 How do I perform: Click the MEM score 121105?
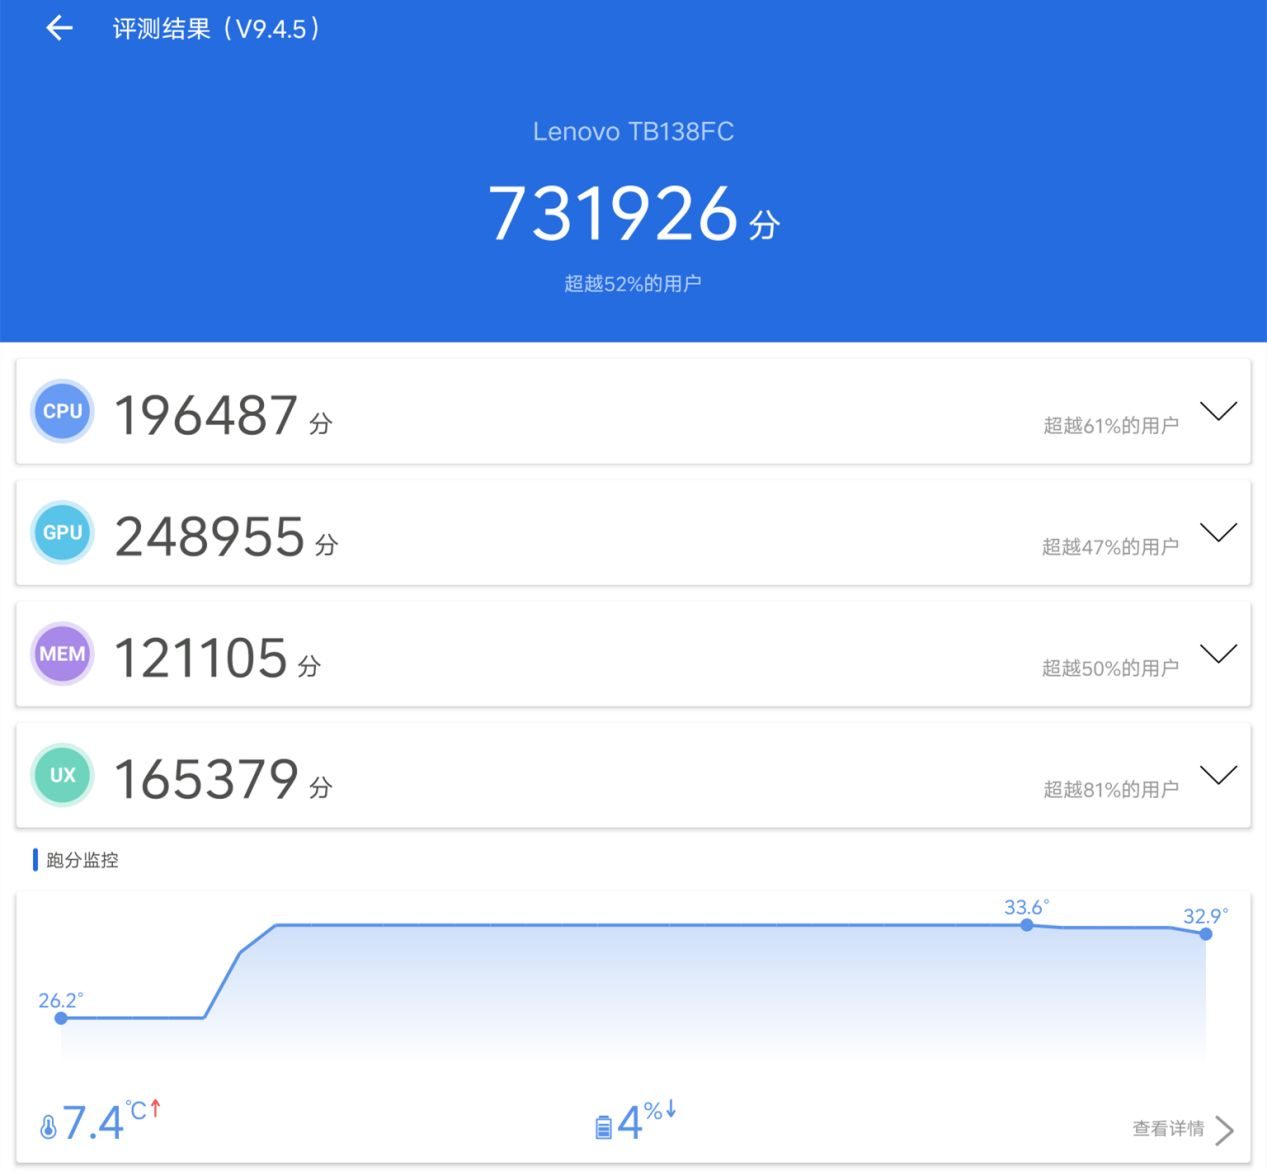[201, 659]
